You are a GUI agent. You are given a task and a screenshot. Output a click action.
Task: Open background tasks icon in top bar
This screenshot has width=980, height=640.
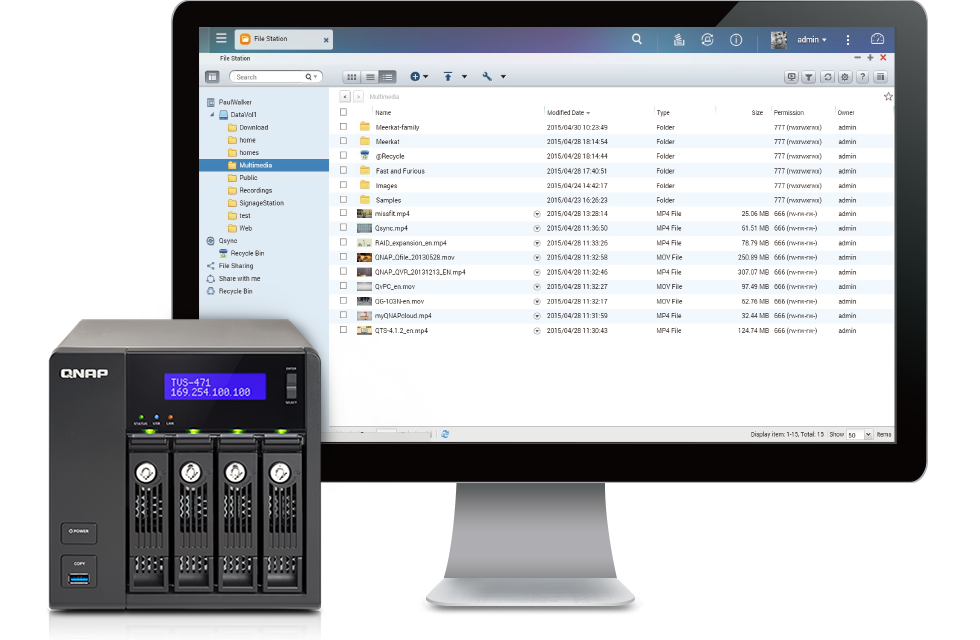679,39
